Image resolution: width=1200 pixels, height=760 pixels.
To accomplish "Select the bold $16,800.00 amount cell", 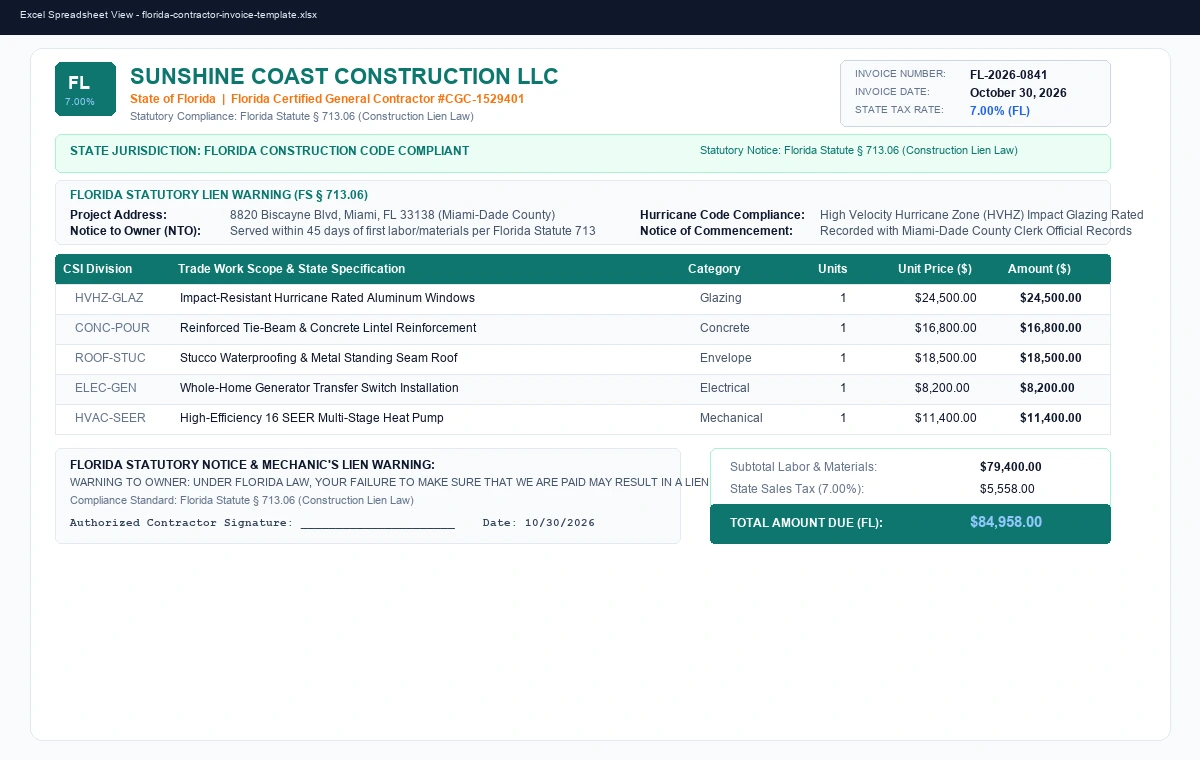I will tap(1051, 328).
